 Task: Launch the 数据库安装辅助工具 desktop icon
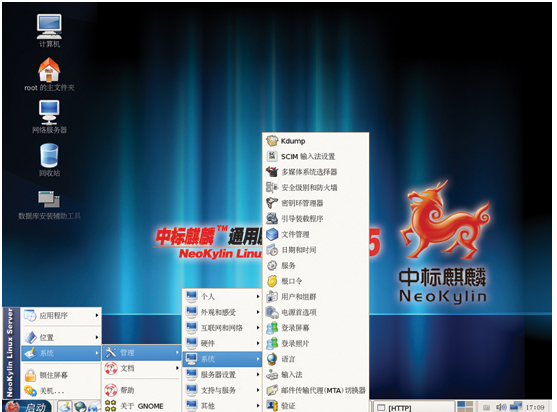(x=49, y=205)
